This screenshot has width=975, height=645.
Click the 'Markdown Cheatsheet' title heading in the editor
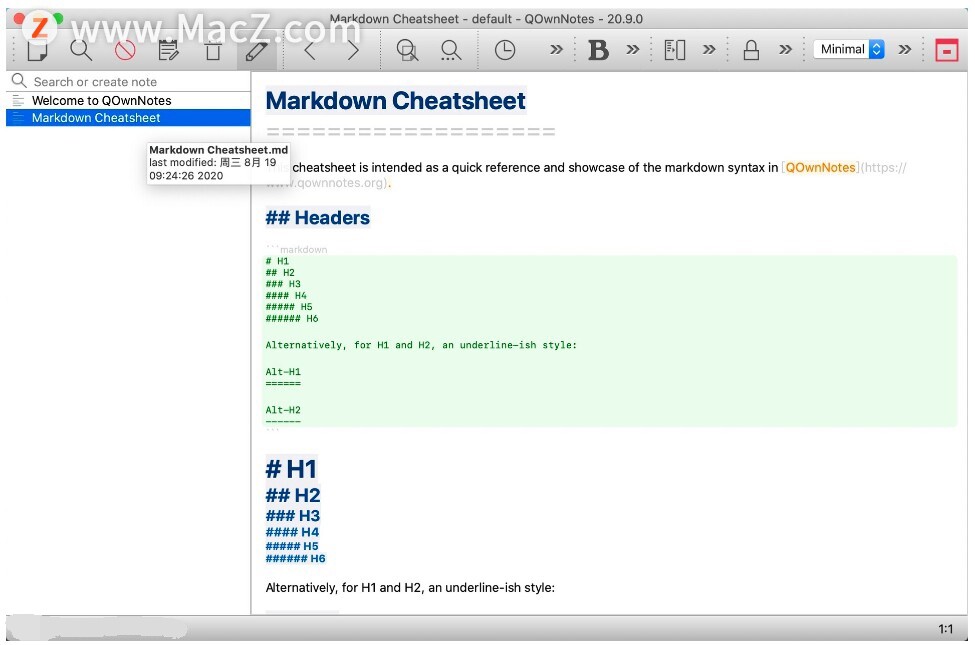coord(395,101)
